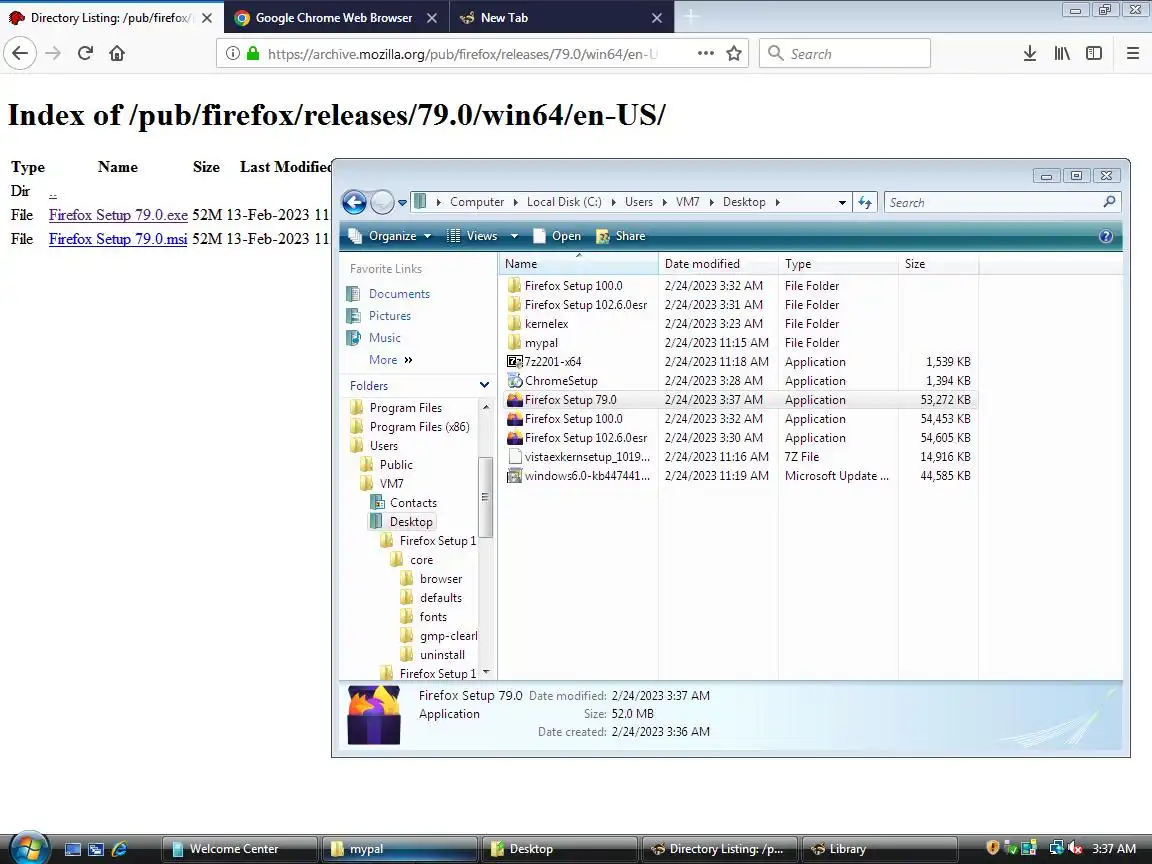1152x864 pixels.
Task: Close the Directory Listing tab
Action: click(x=207, y=18)
